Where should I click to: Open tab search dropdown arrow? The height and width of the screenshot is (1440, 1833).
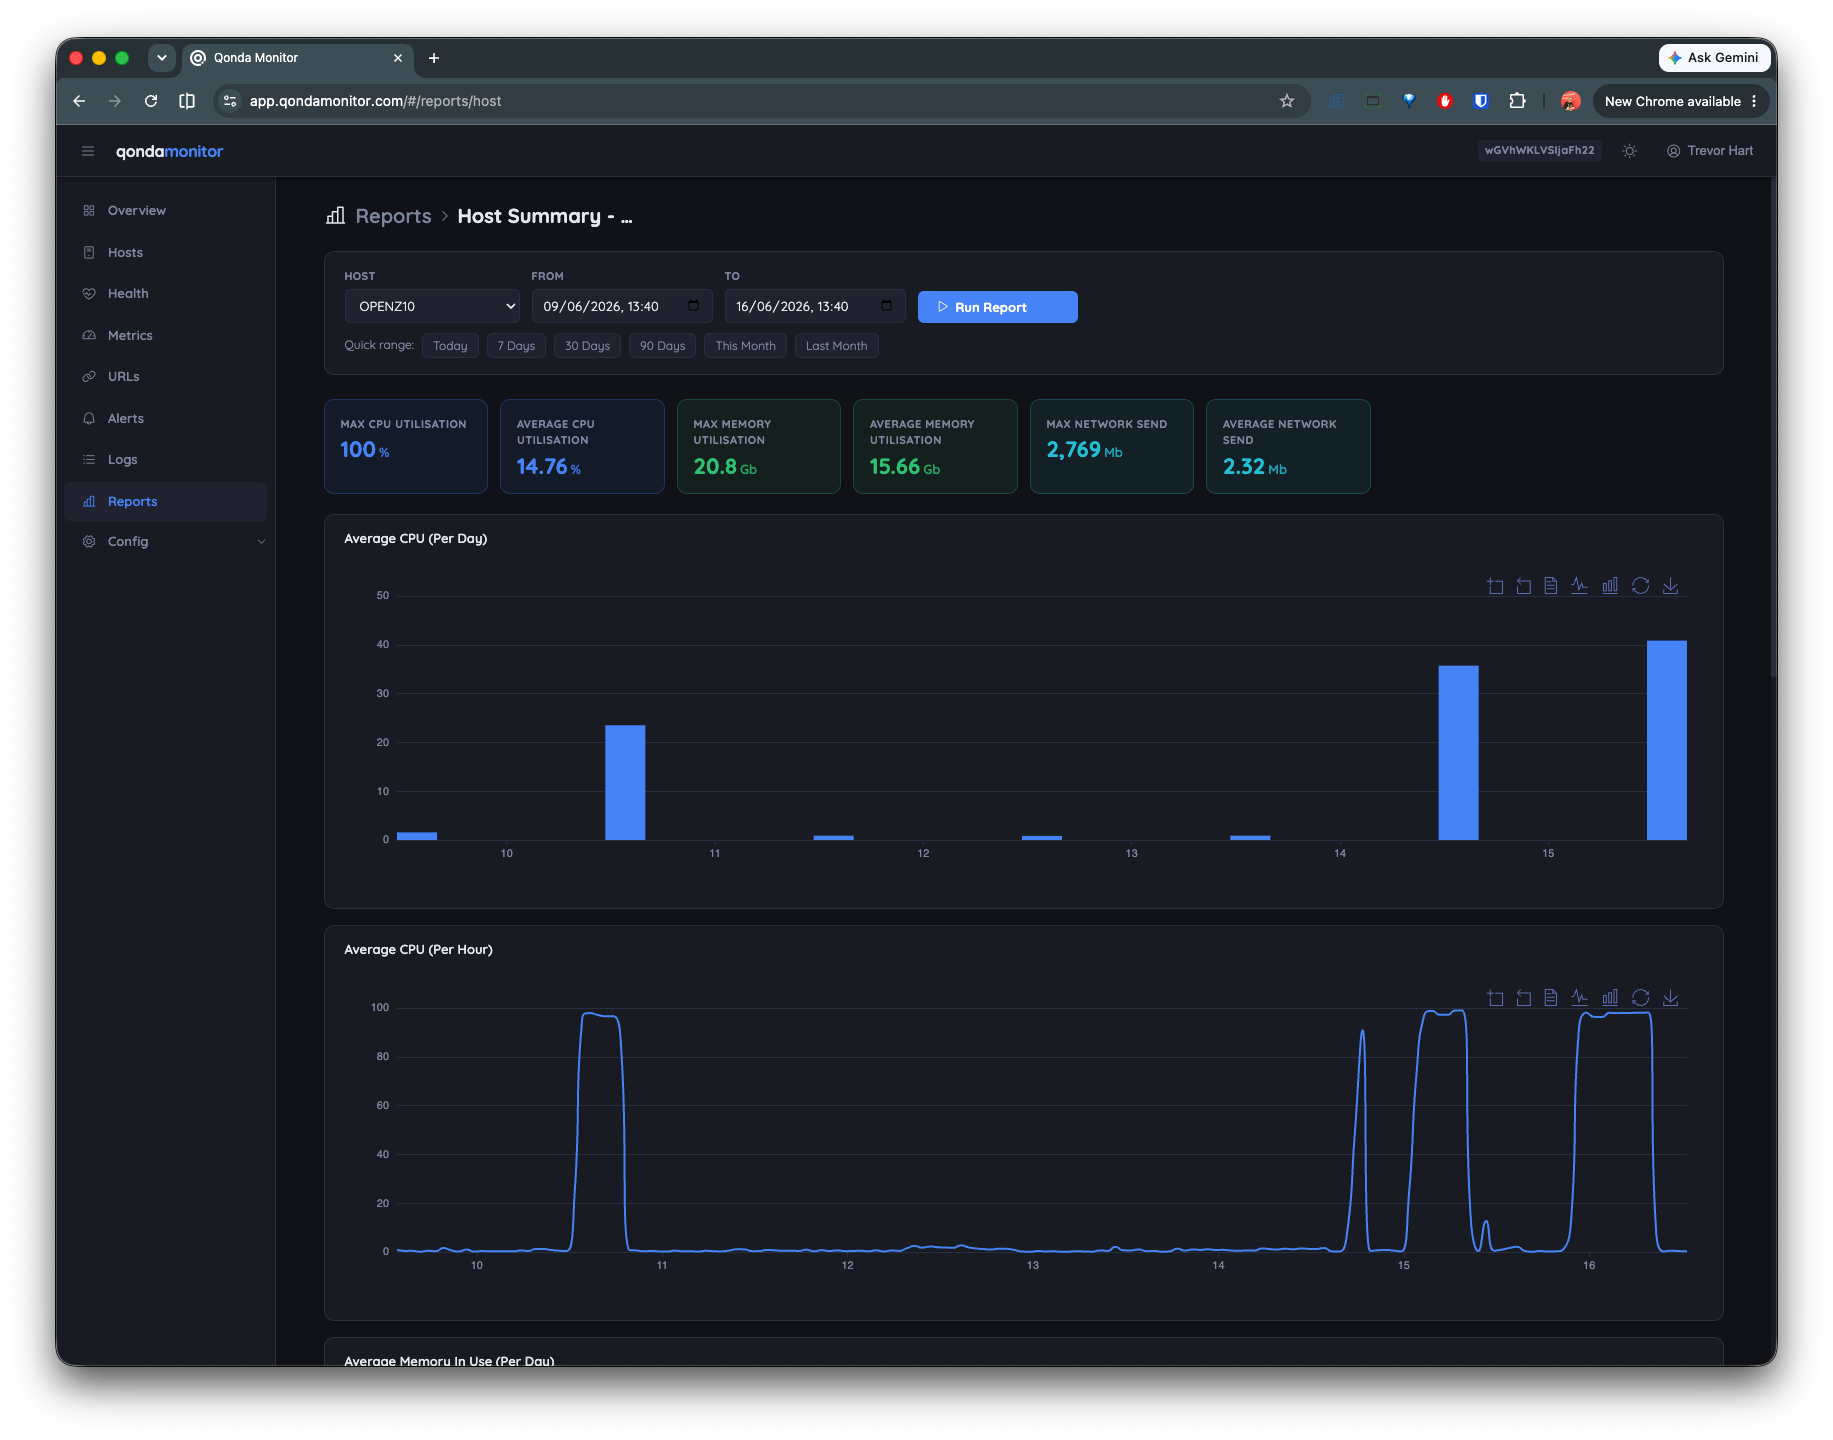(162, 58)
